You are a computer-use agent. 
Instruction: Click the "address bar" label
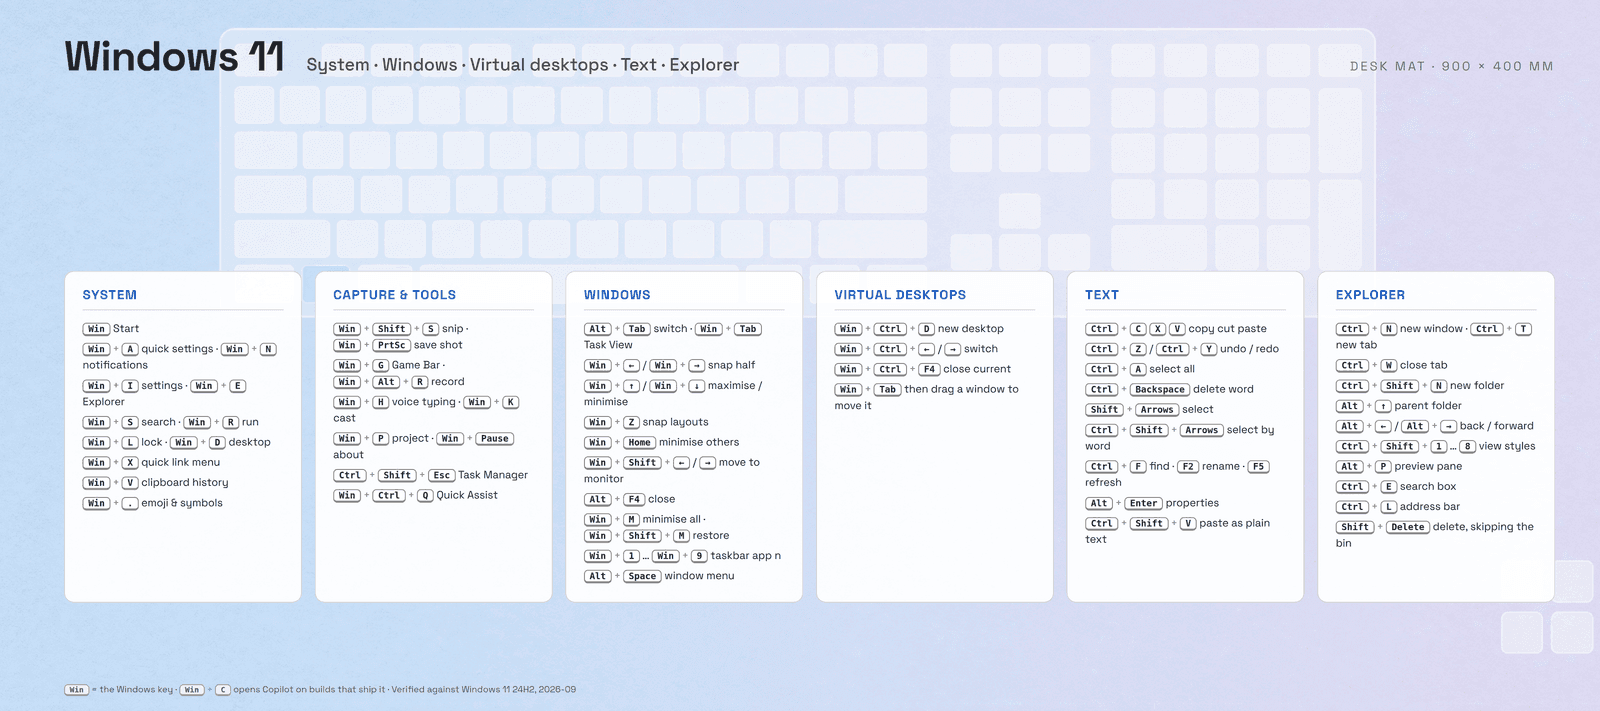pyautogui.click(x=1429, y=507)
